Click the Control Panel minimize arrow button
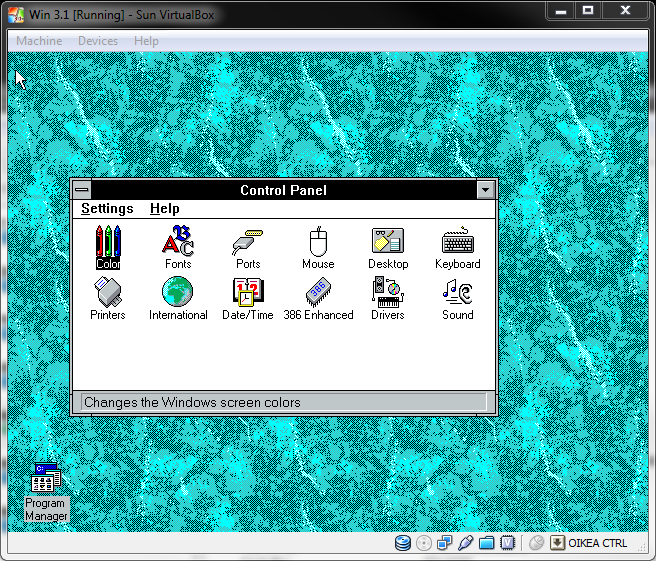Screen dimensions: 656x561 tap(485, 190)
